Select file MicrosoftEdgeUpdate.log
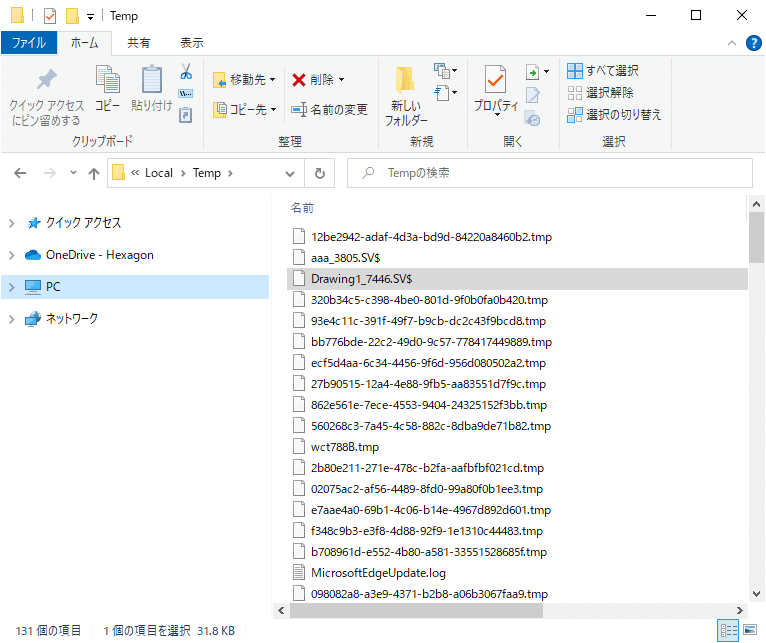Viewport: 766px width, 643px height. coord(378,573)
